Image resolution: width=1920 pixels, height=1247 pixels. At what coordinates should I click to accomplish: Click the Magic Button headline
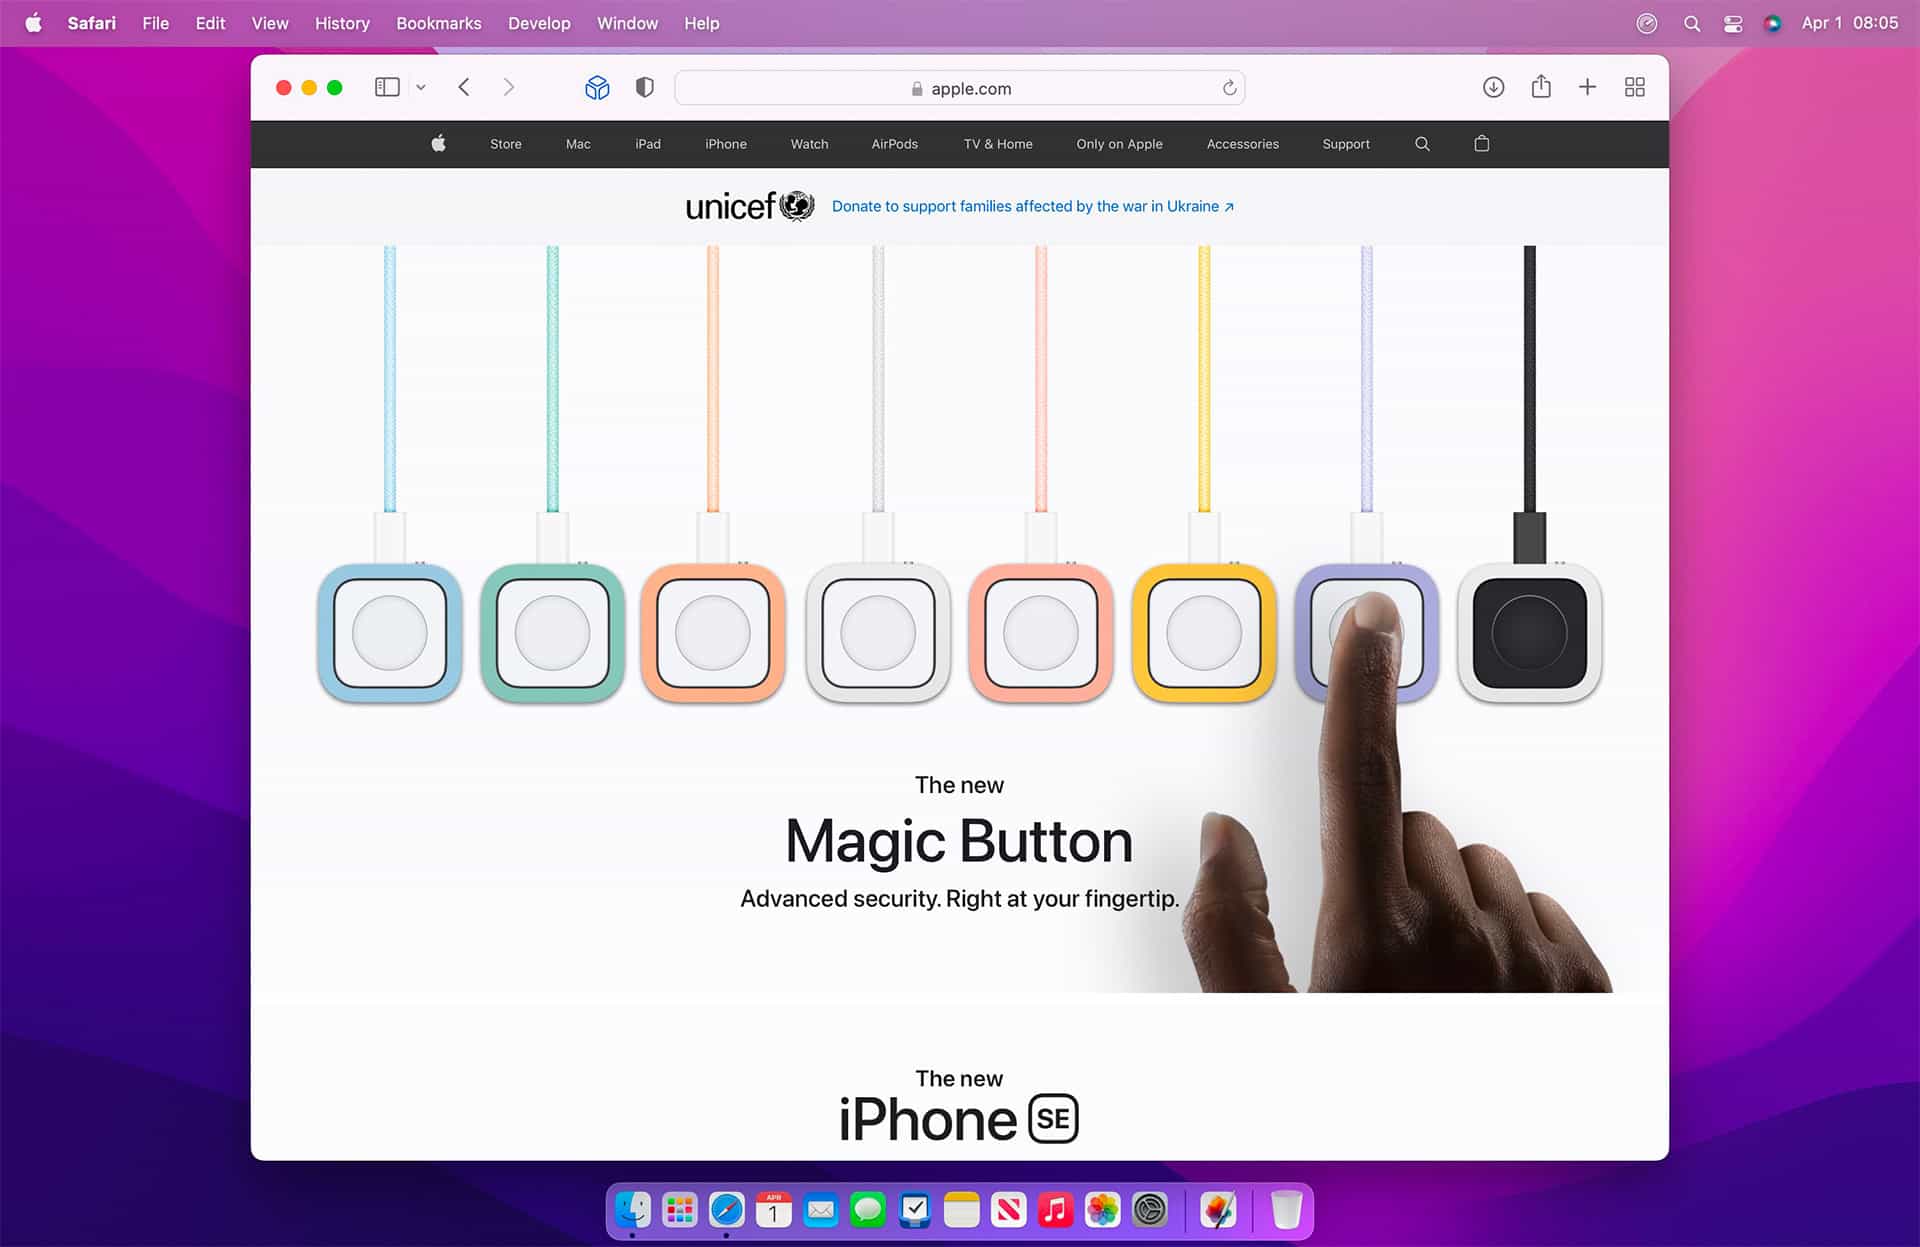(959, 841)
